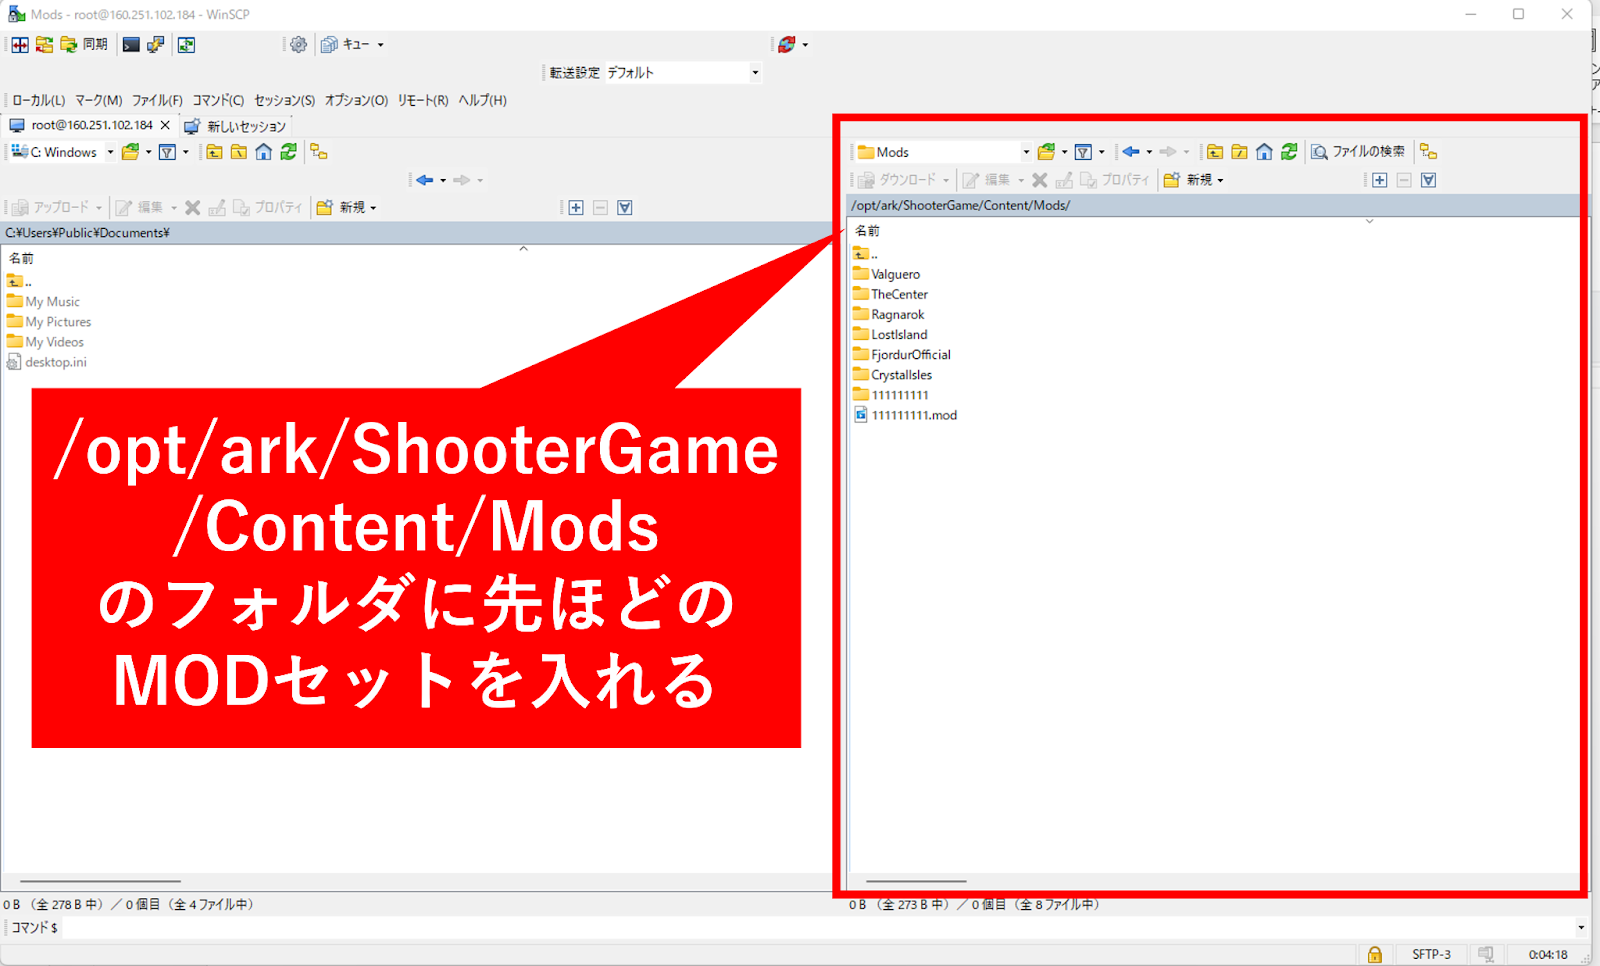Select the Ragnarok folder
This screenshot has width=1600, height=966.
[889, 314]
